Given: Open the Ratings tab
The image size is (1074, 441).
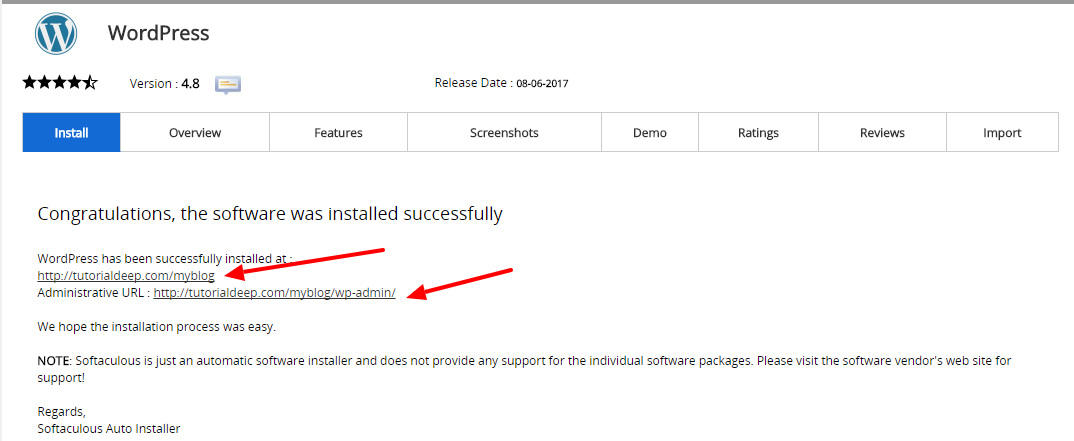Looking at the screenshot, I should (x=758, y=132).
